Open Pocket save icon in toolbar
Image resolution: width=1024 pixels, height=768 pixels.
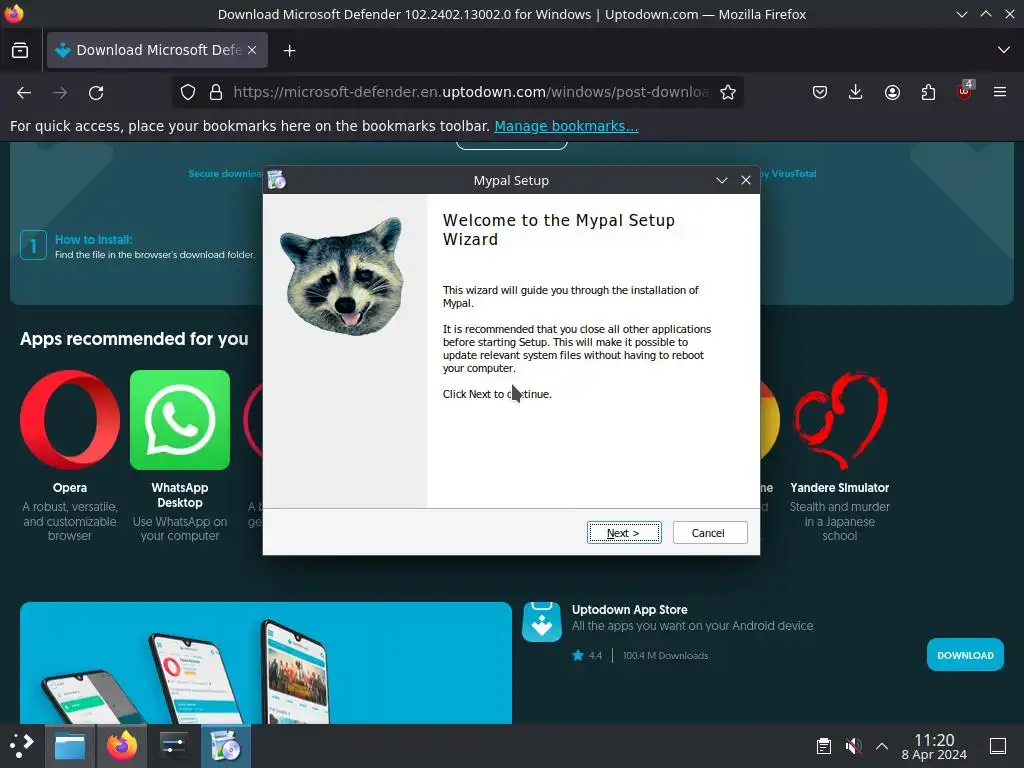[x=820, y=93]
